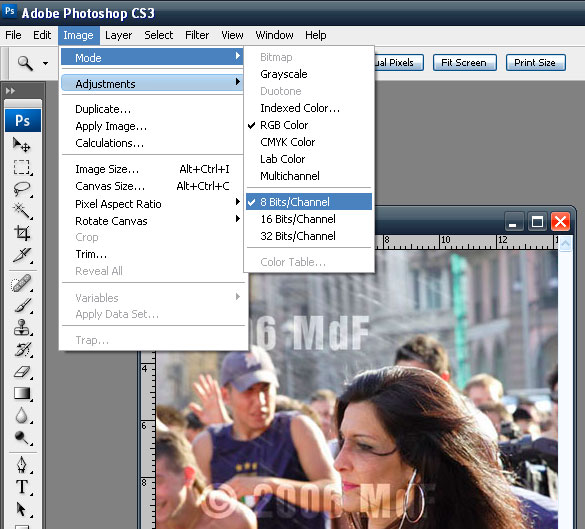Open the Layer menu
Viewport: 585px width, 529px height.
[x=118, y=35]
